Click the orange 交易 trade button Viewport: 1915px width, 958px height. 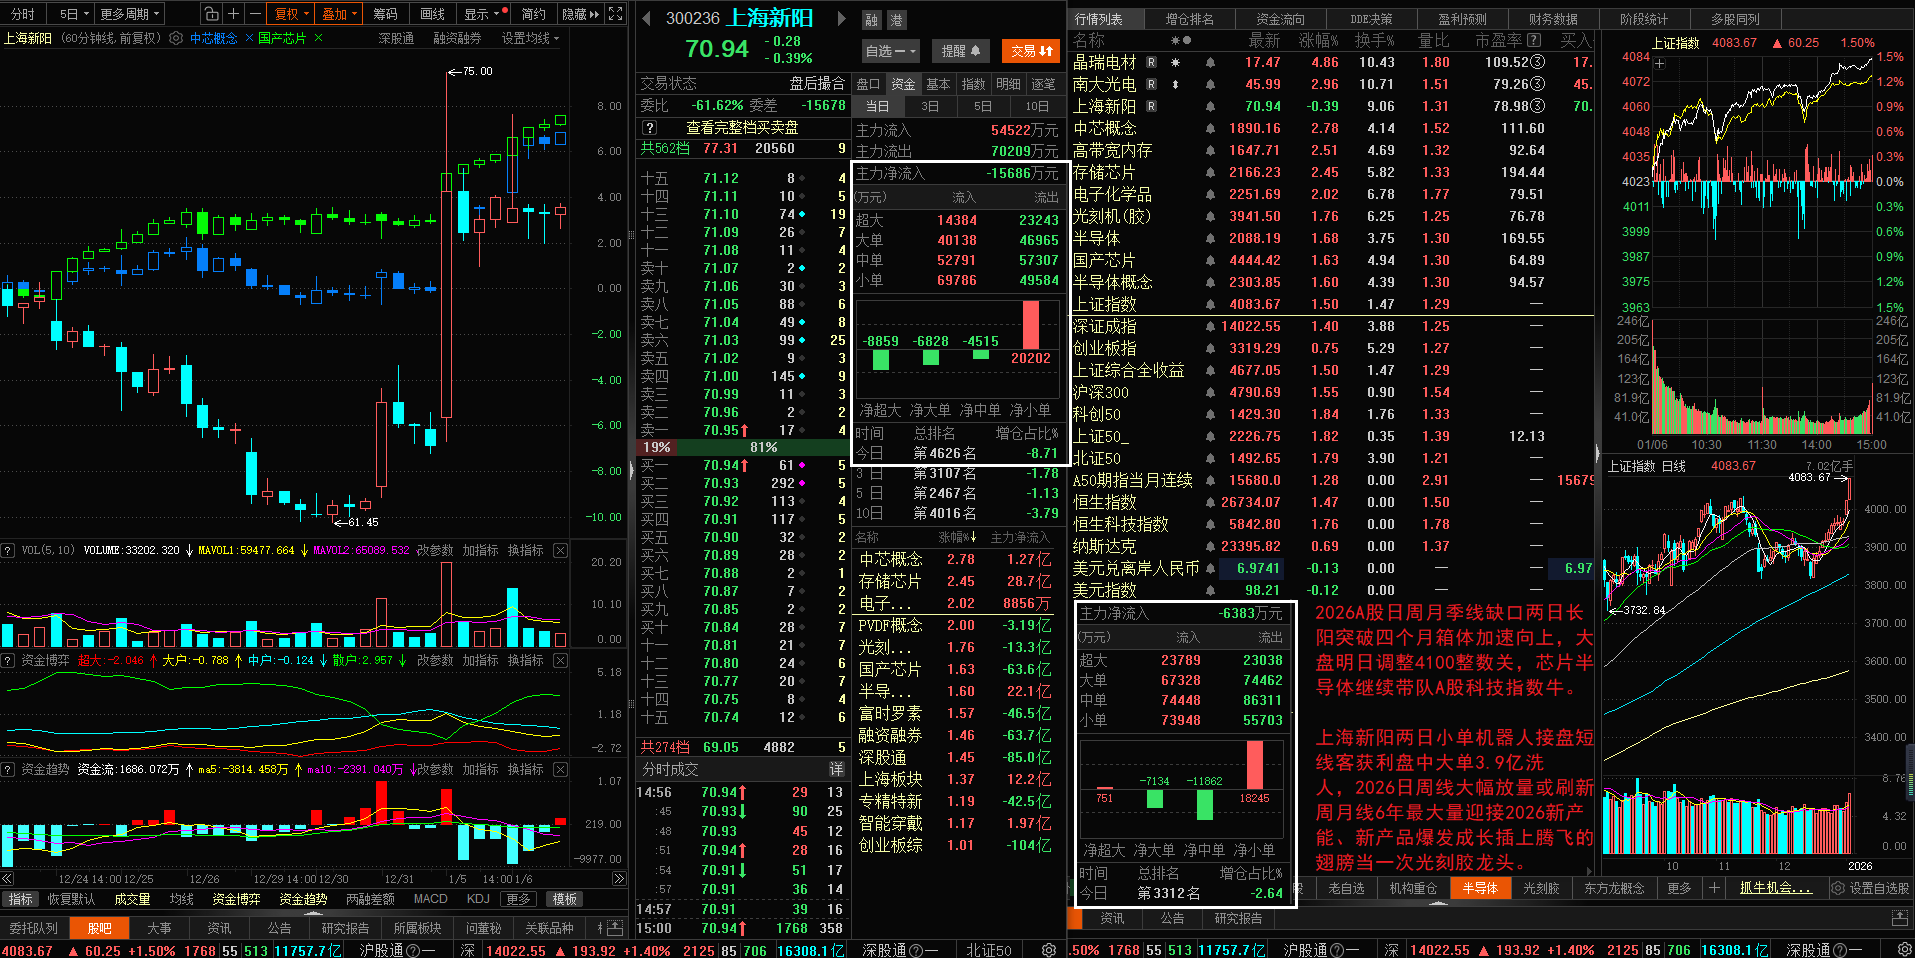[x=1030, y=51]
